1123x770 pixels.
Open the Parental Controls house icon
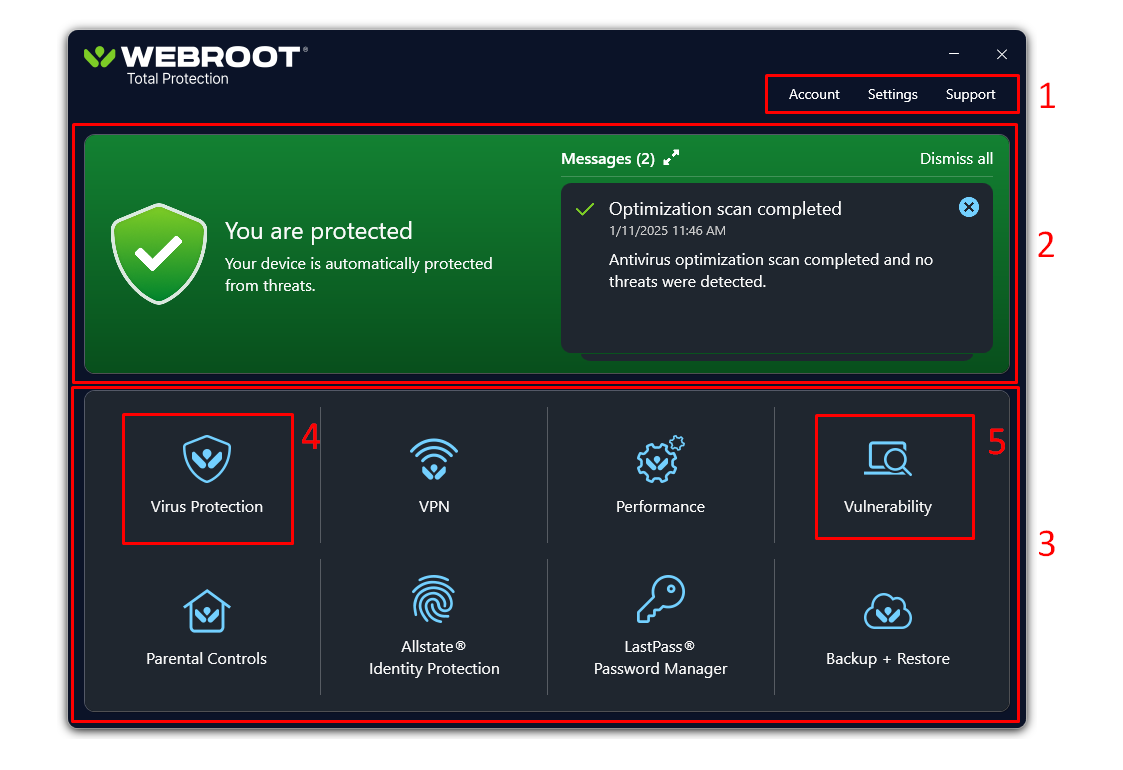click(206, 611)
